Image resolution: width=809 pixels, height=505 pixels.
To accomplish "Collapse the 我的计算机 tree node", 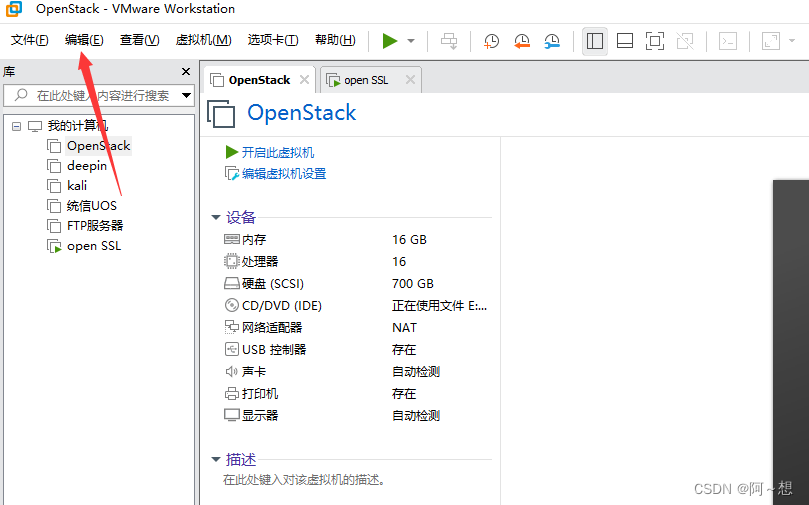I will tap(17, 126).
